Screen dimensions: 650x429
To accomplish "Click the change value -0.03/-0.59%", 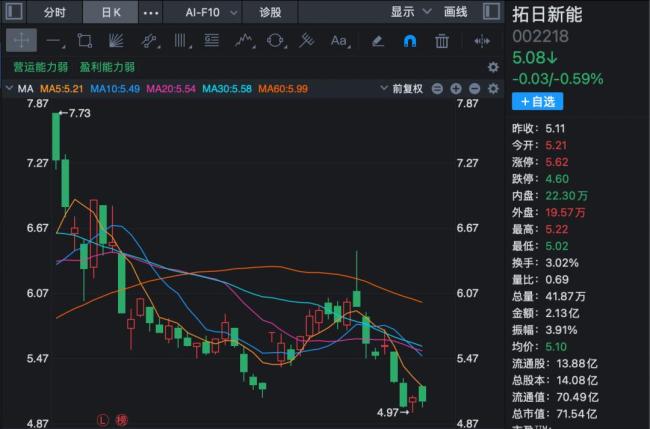I will [x=558, y=79].
